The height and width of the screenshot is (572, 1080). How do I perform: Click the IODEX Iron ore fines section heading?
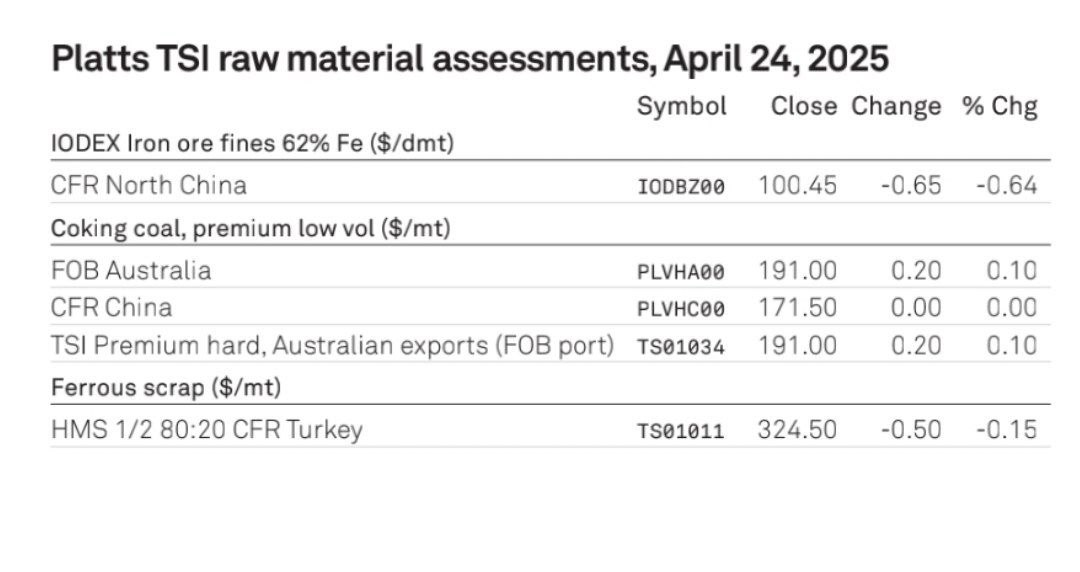(x=252, y=143)
